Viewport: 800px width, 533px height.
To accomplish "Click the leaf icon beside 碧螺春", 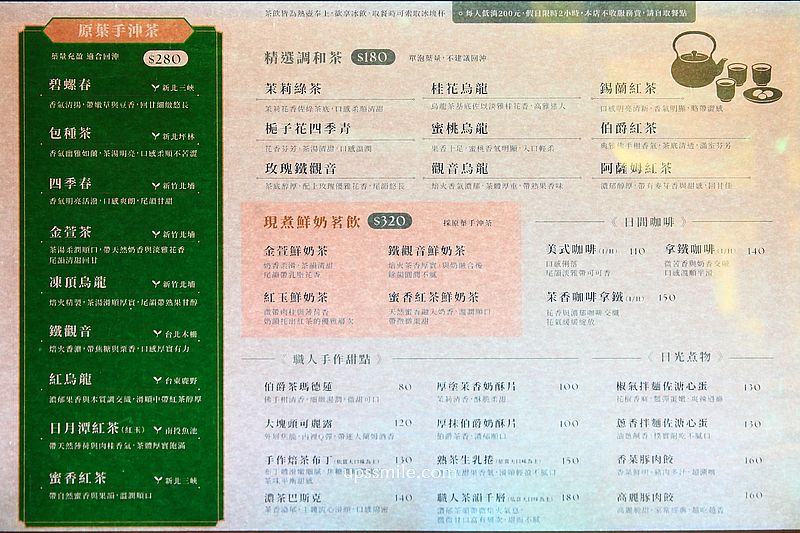I will 156,88.
